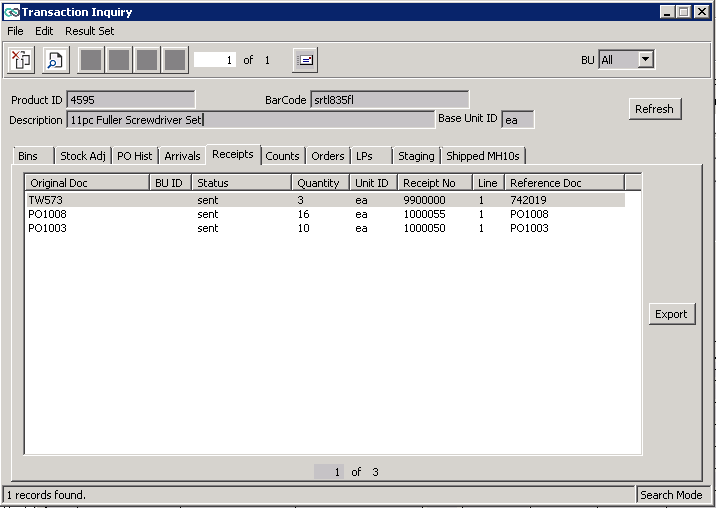716x508 pixels.
Task: Open the PO Hist tab
Action: tap(134, 156)
